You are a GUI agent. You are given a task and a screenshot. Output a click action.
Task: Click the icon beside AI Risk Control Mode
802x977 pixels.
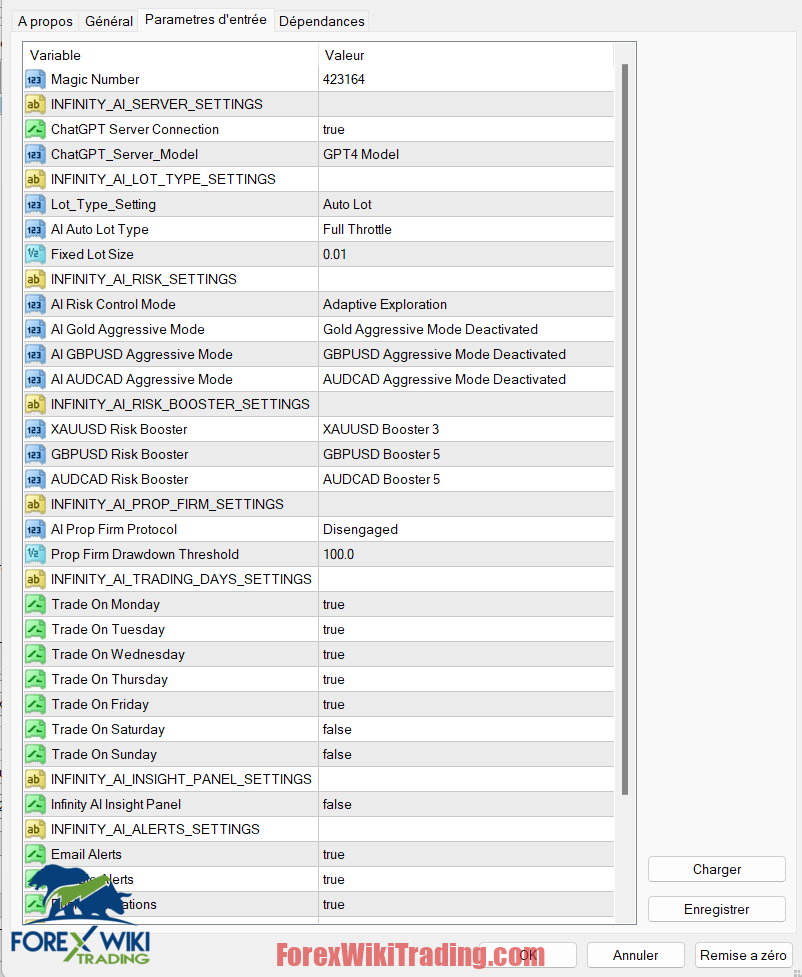35,305
